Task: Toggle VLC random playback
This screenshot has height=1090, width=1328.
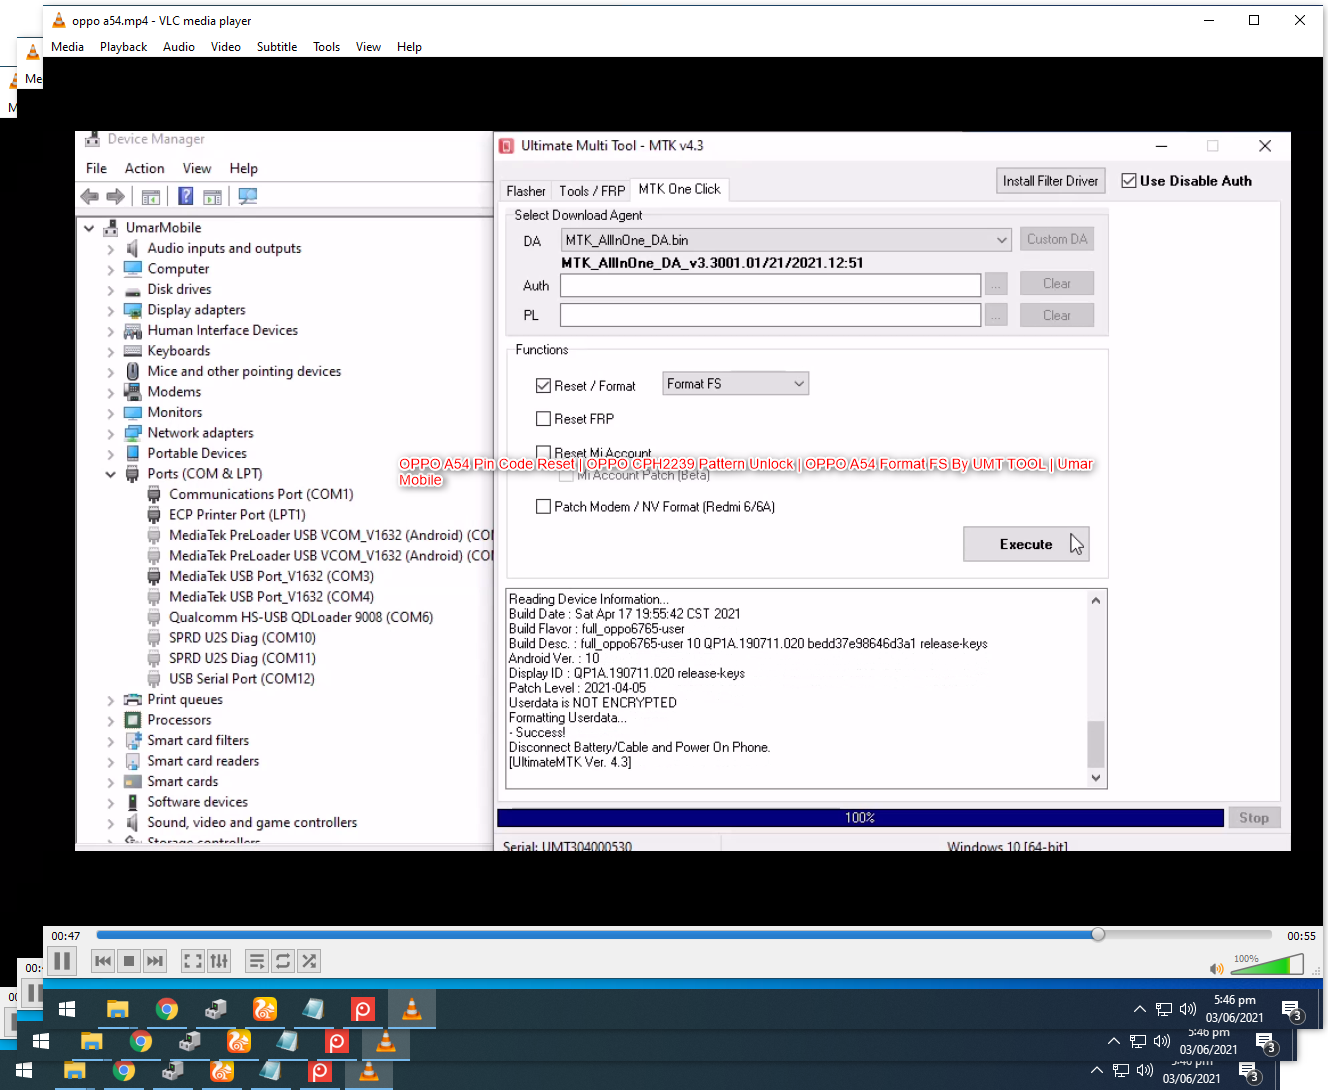Action: click(x=309, y=961)
